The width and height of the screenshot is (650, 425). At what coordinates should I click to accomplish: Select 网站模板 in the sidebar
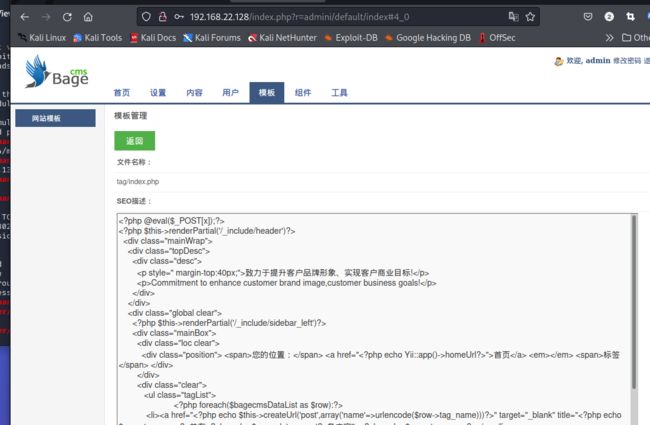(x=56, y=118)
